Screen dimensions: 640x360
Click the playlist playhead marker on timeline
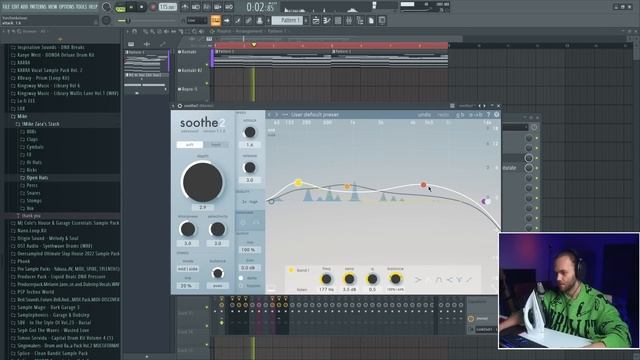254,44
